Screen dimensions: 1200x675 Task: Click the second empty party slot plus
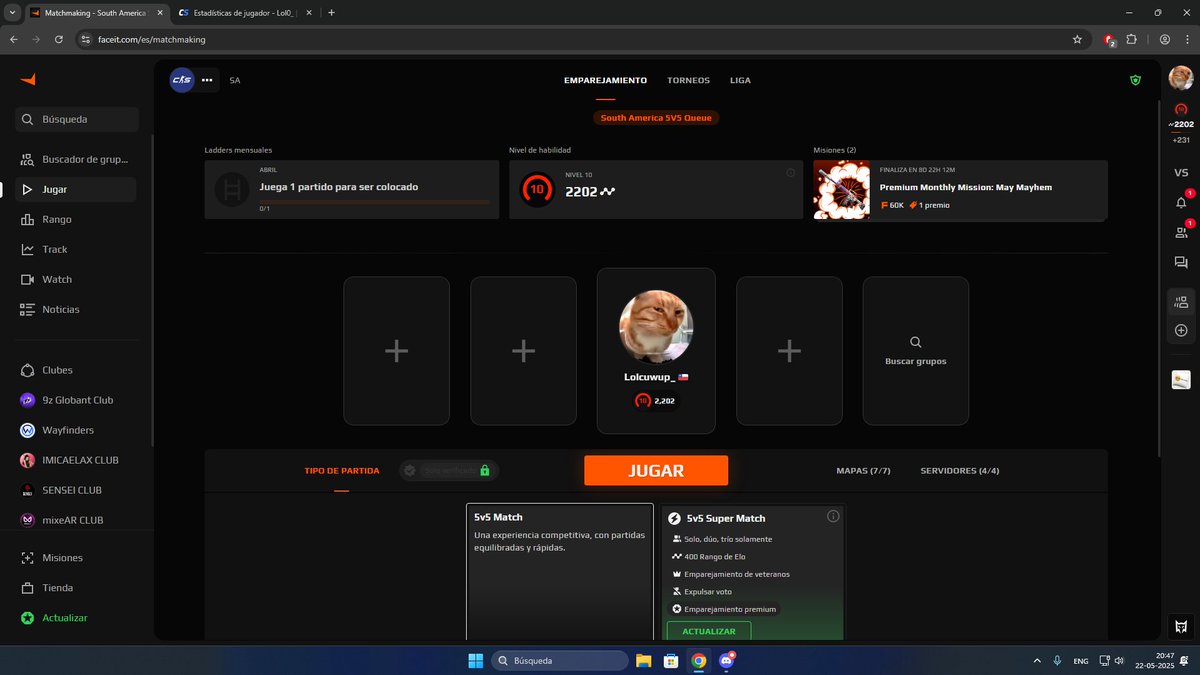click(523, 351)
